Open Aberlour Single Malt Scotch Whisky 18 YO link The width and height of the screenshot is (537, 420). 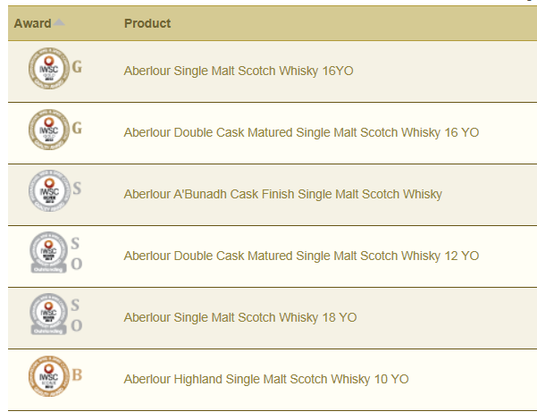[x=240, y=318]
